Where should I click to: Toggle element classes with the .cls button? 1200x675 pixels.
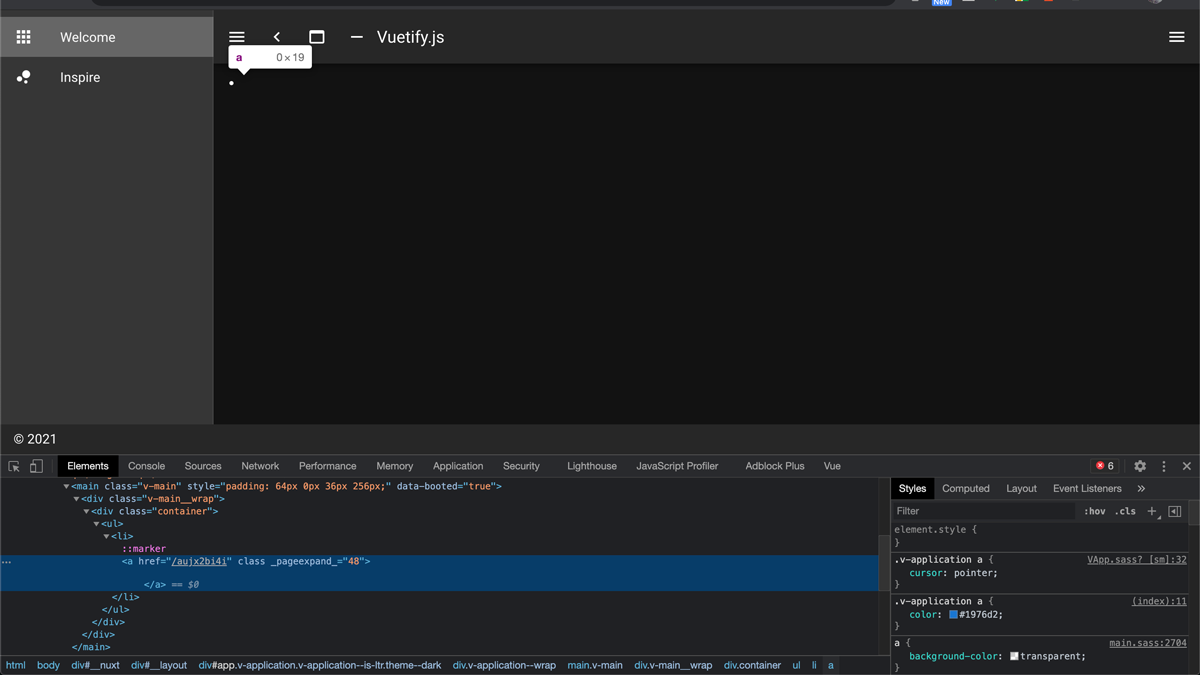pos(1125,511)
